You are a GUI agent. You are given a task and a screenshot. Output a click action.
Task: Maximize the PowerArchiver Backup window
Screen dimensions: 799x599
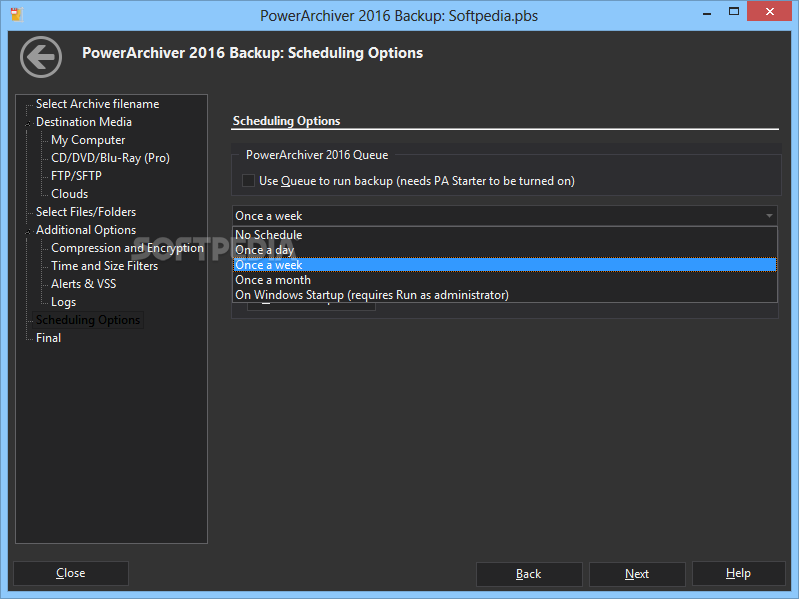[734, 12]
